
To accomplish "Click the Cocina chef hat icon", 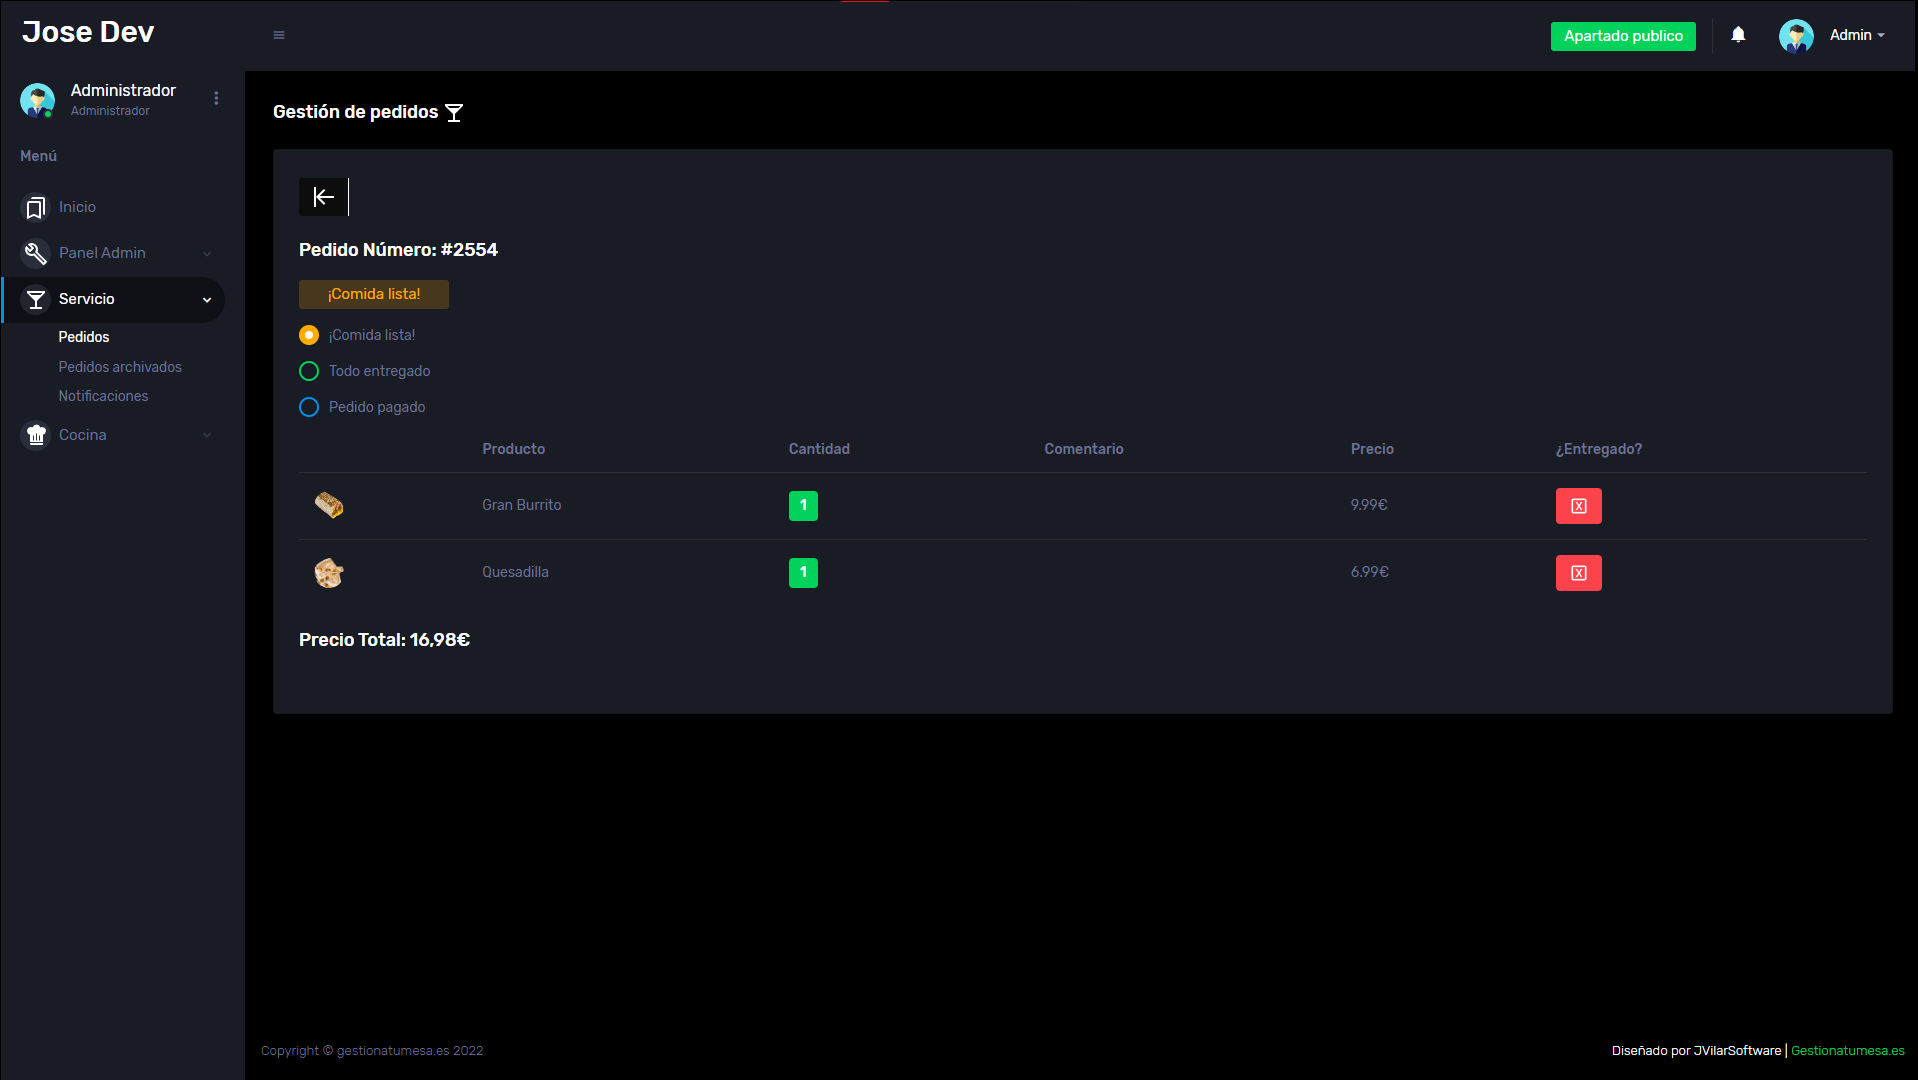I will pyautogui.click(x=36, y=435).
